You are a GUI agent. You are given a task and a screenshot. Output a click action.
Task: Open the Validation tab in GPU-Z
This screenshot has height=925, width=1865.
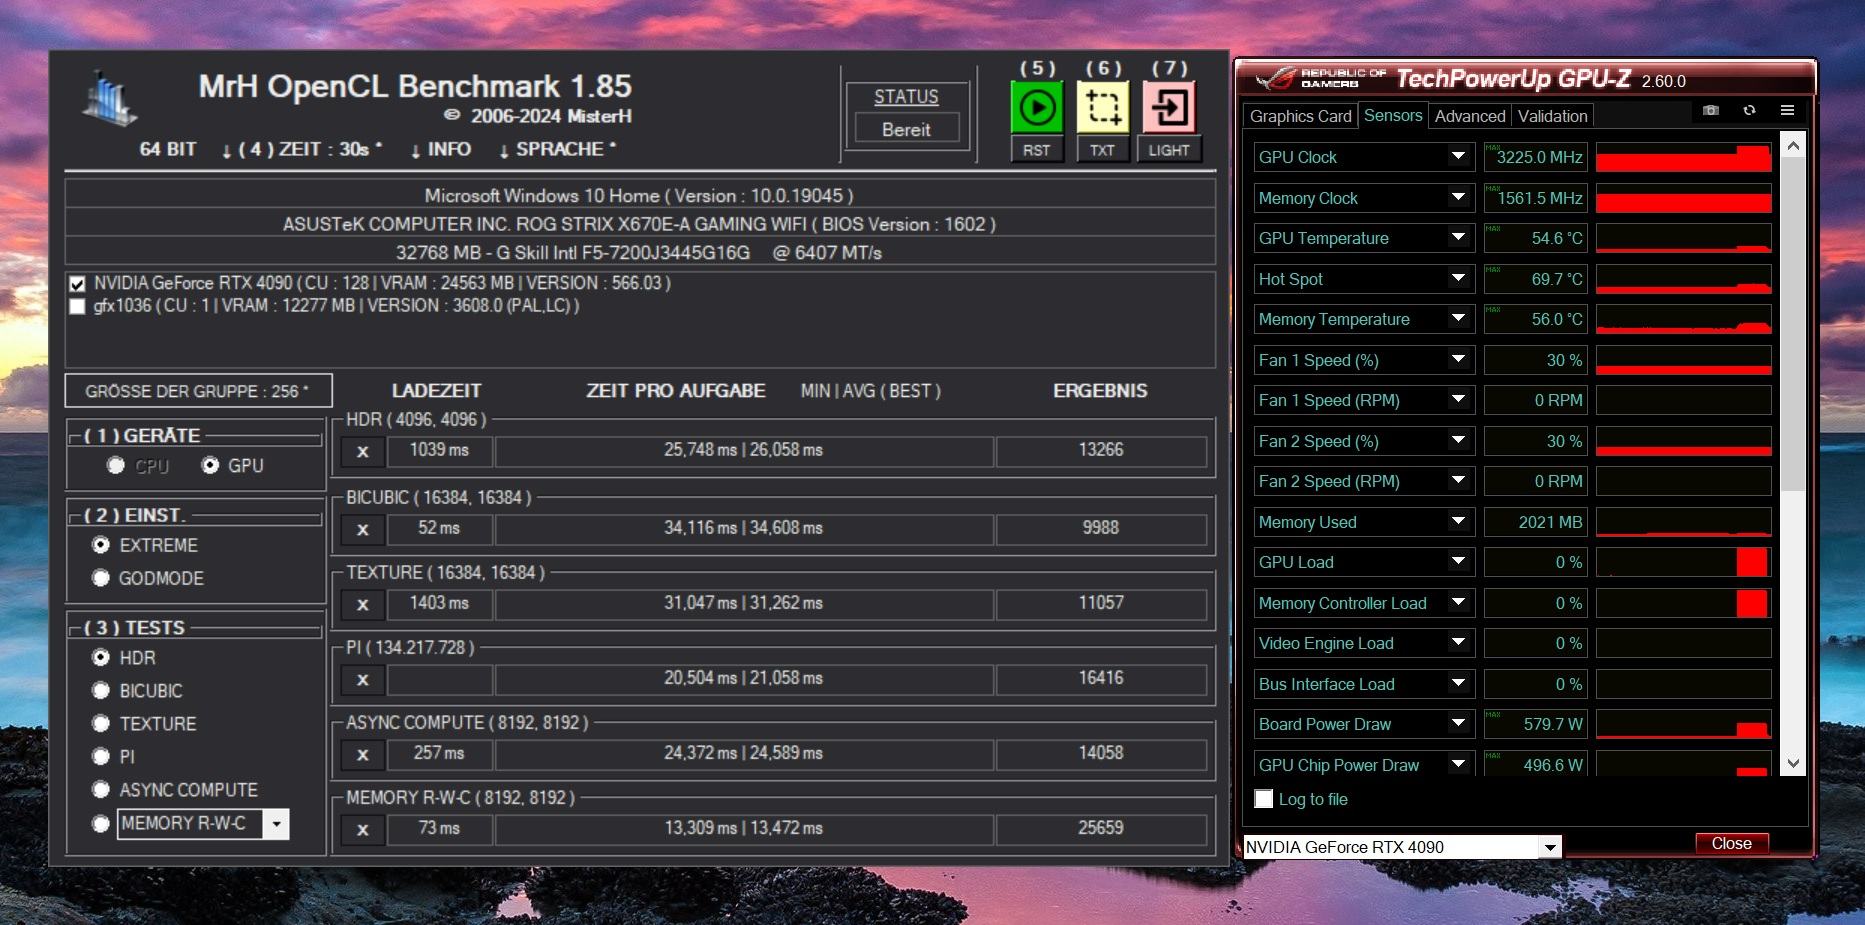1552,116
